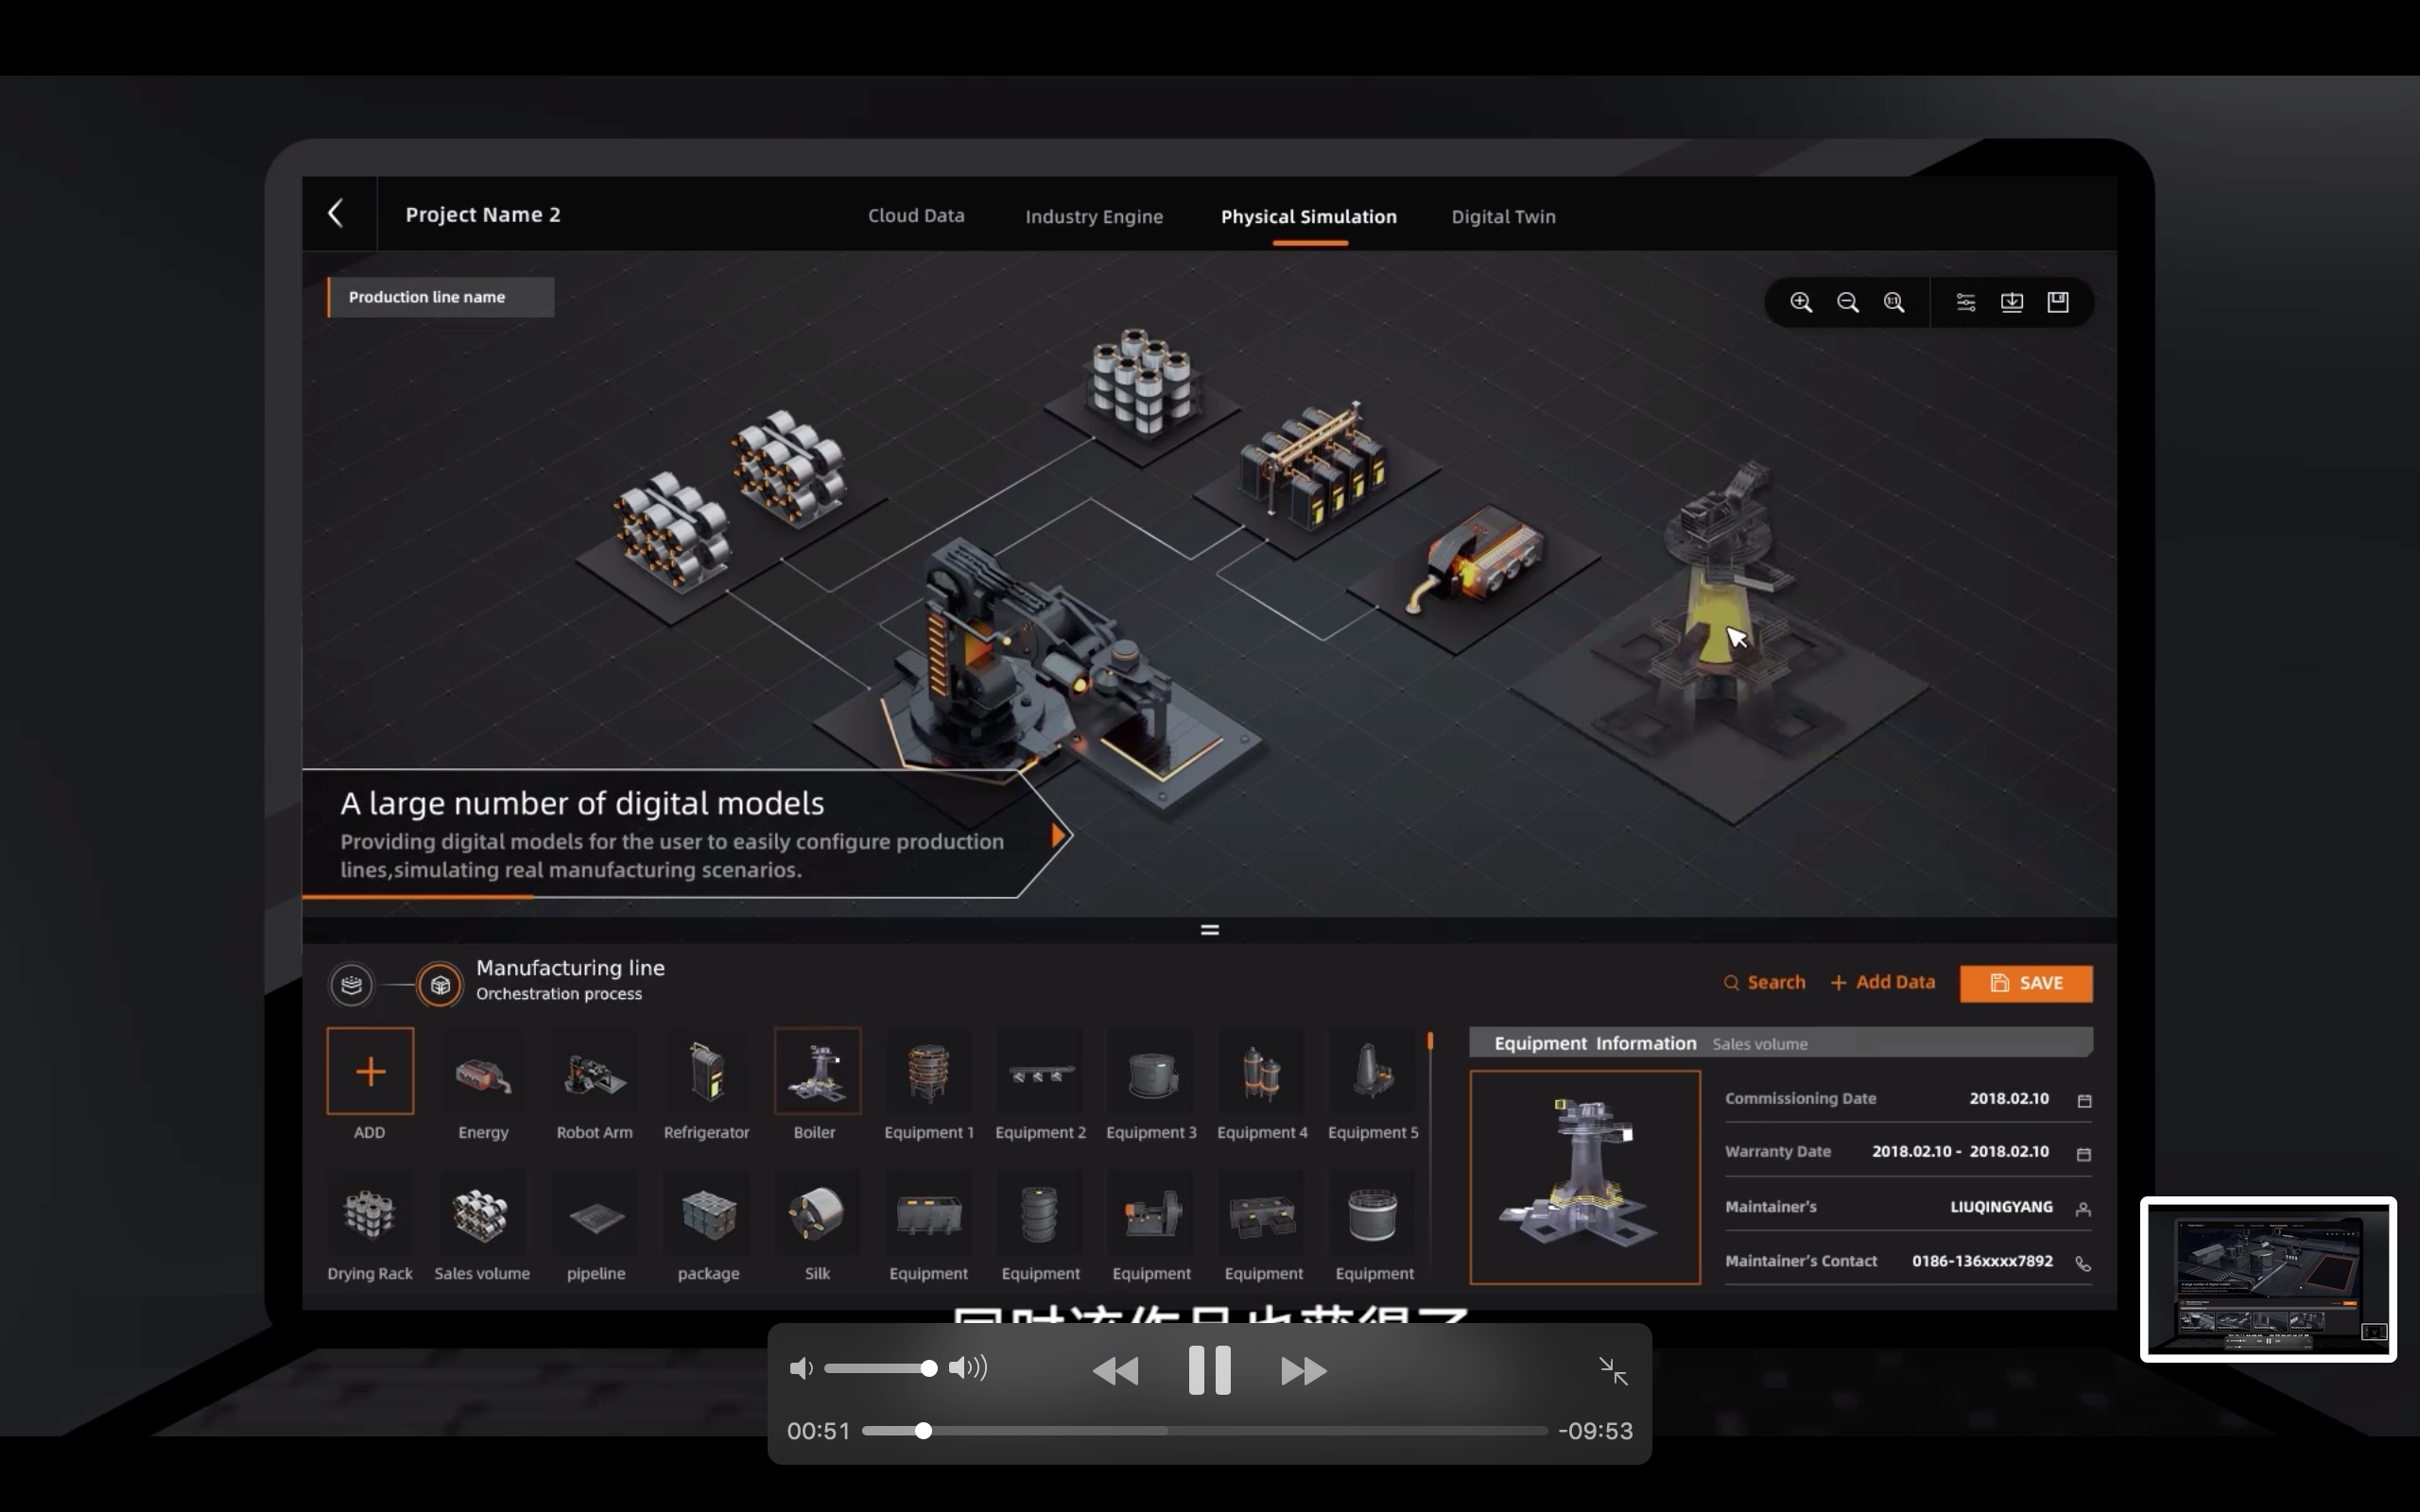Click the ADD plus button
2420x1512 pixels.
[x=370, y=1071]
